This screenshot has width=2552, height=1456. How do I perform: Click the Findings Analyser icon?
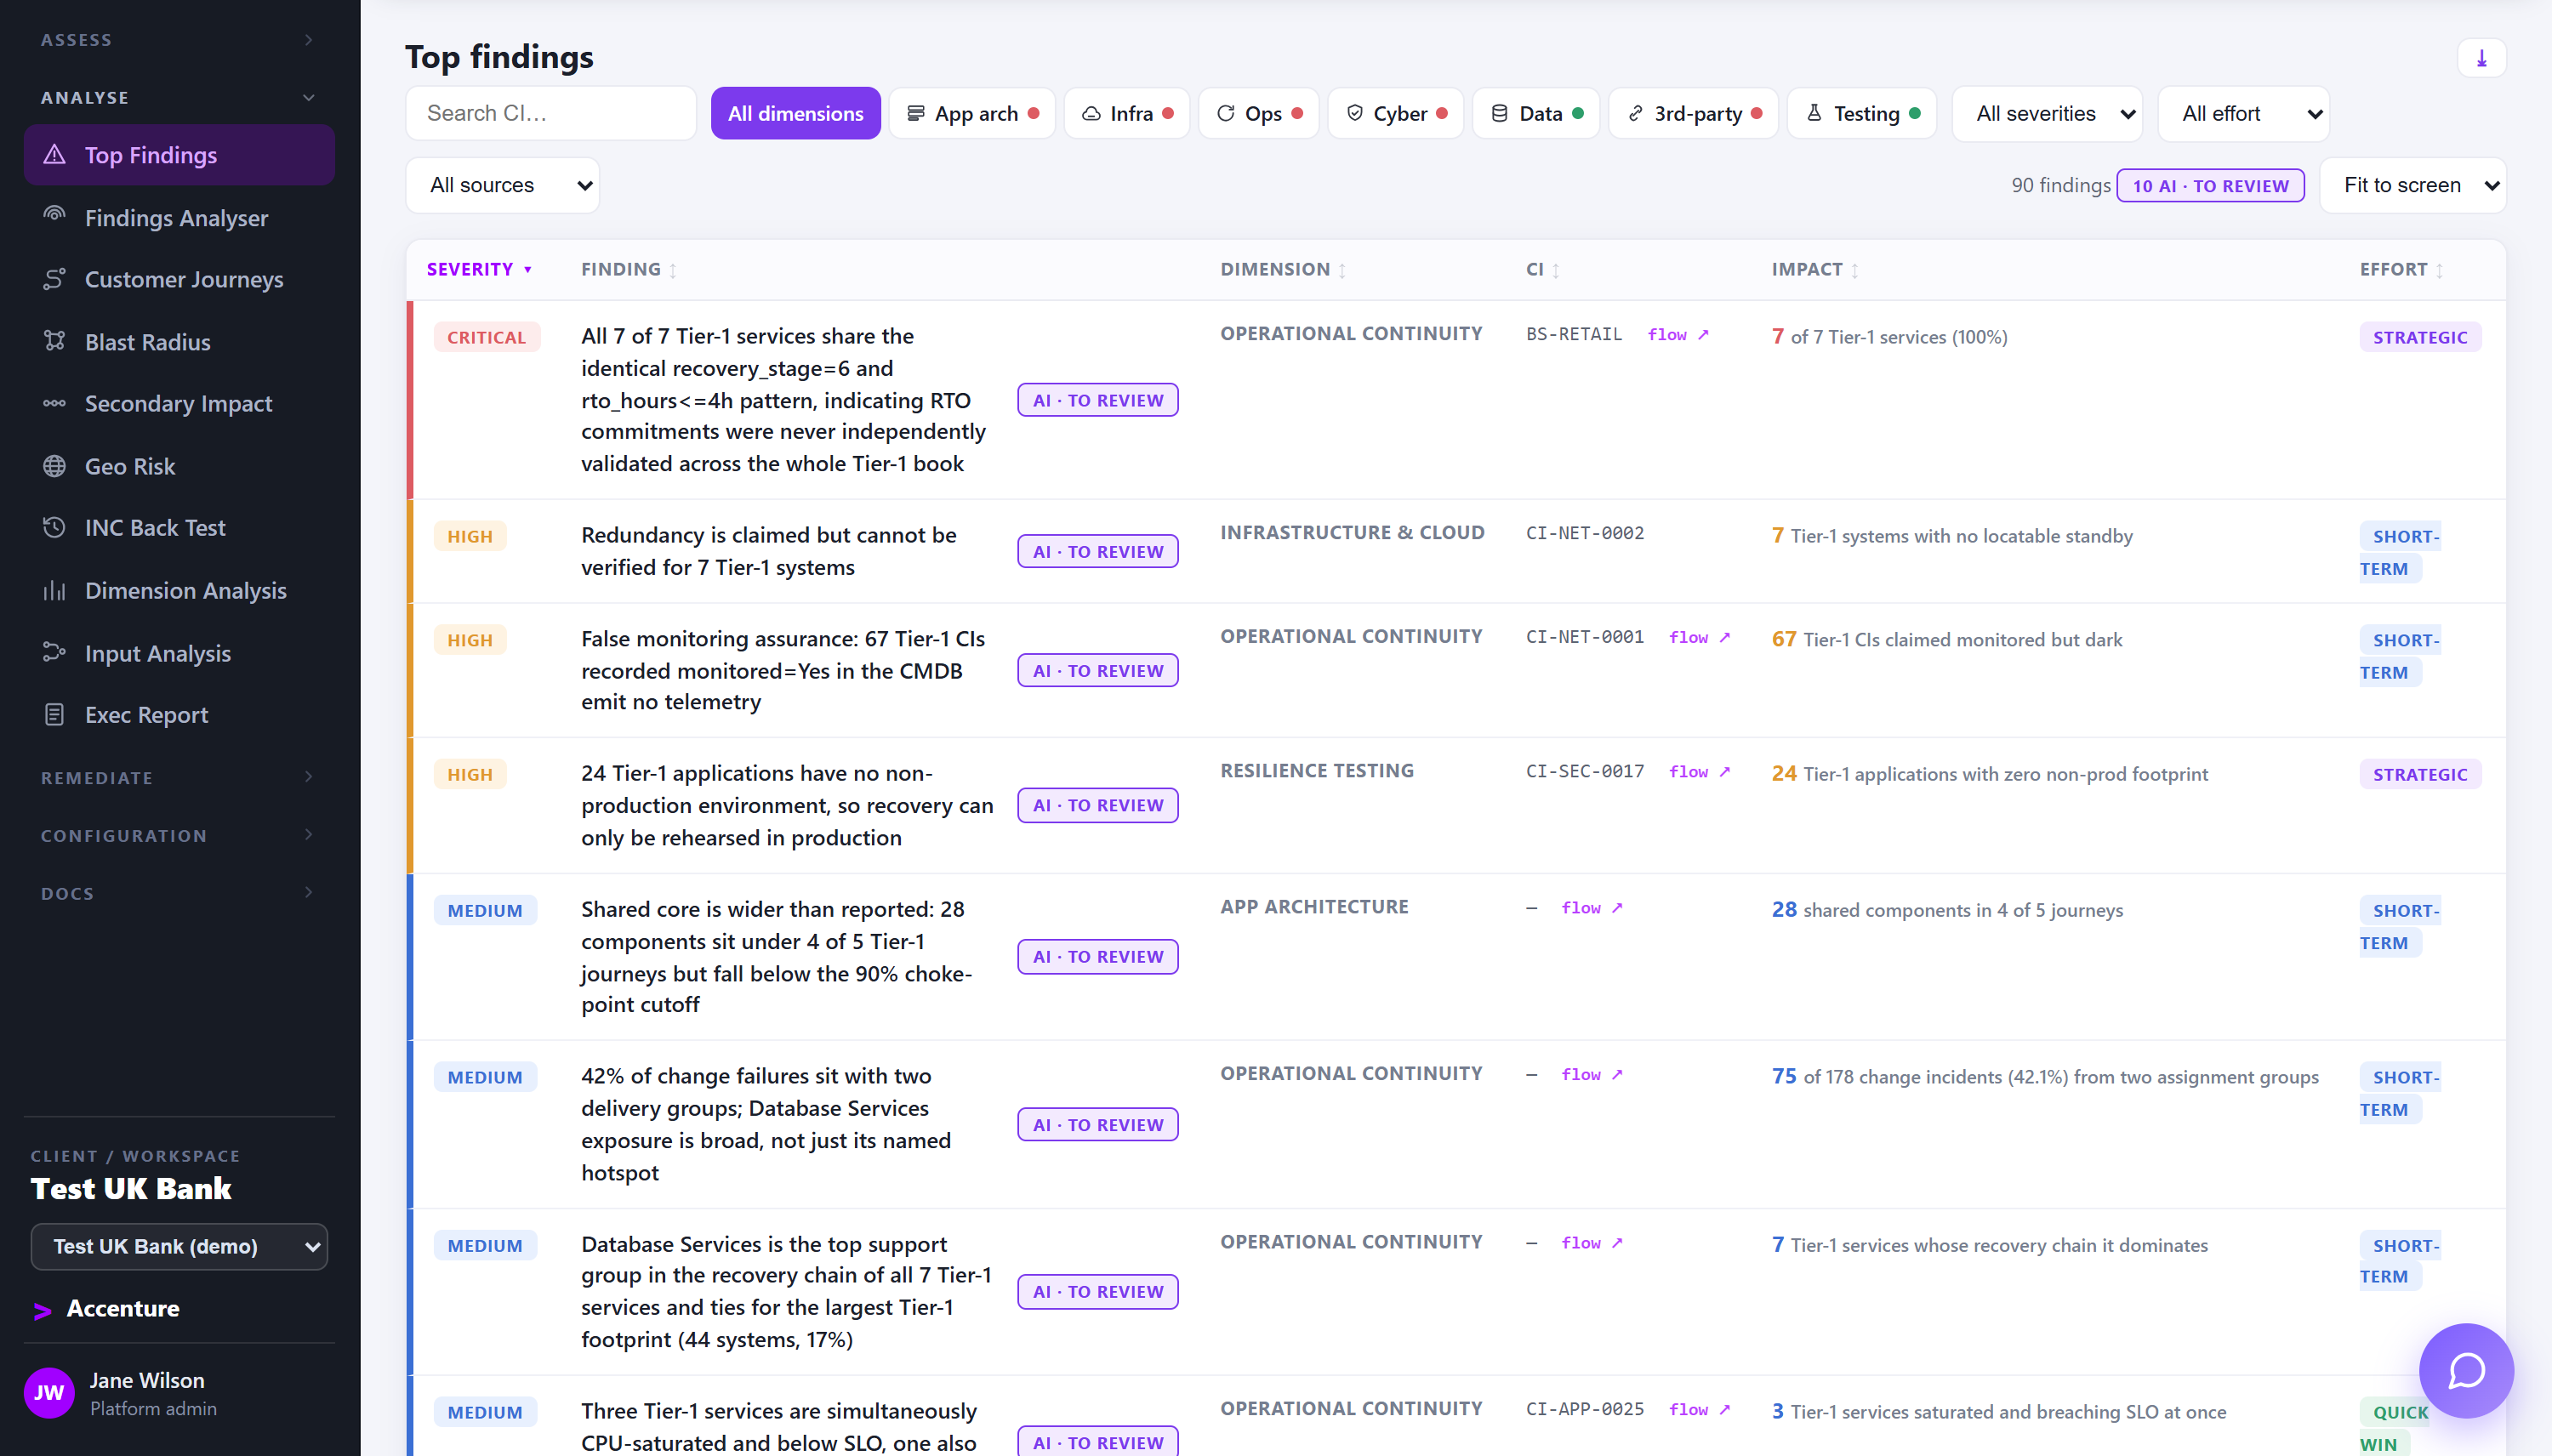[x=54, y=216]
